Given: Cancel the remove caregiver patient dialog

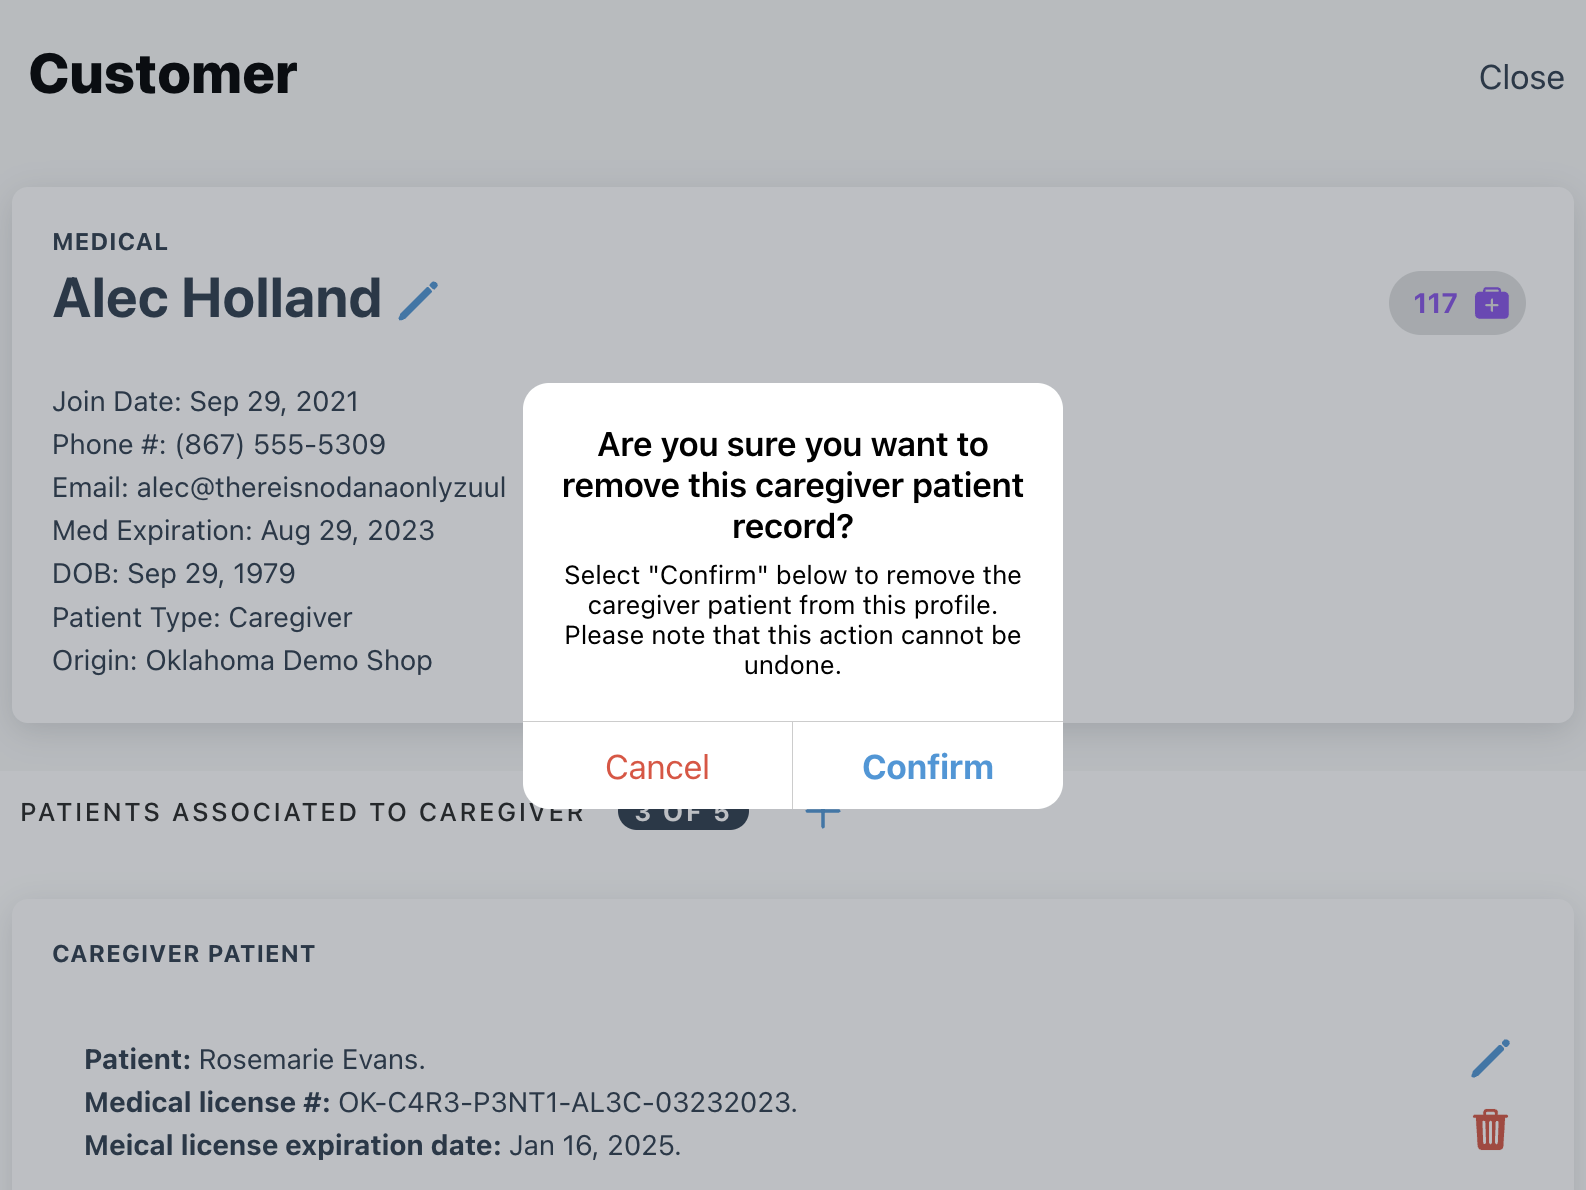Looking at the screenshot, I should [x=657, y=767].
